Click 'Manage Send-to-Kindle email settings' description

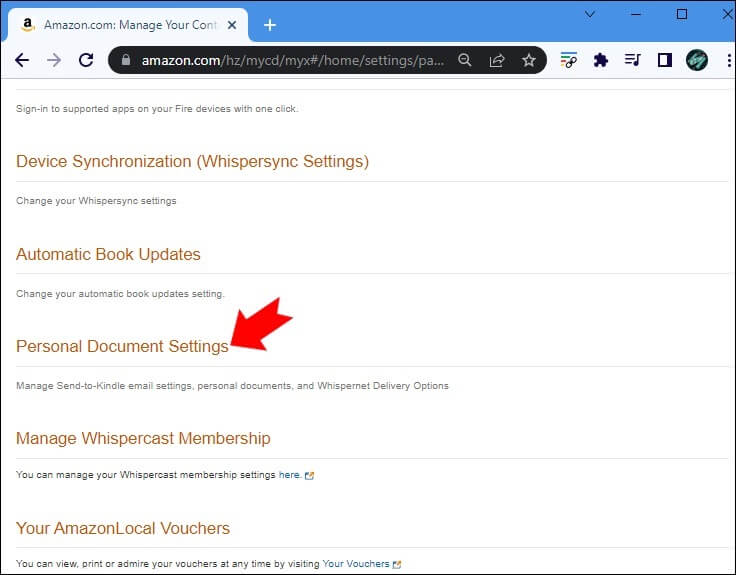tap(232, 386)
